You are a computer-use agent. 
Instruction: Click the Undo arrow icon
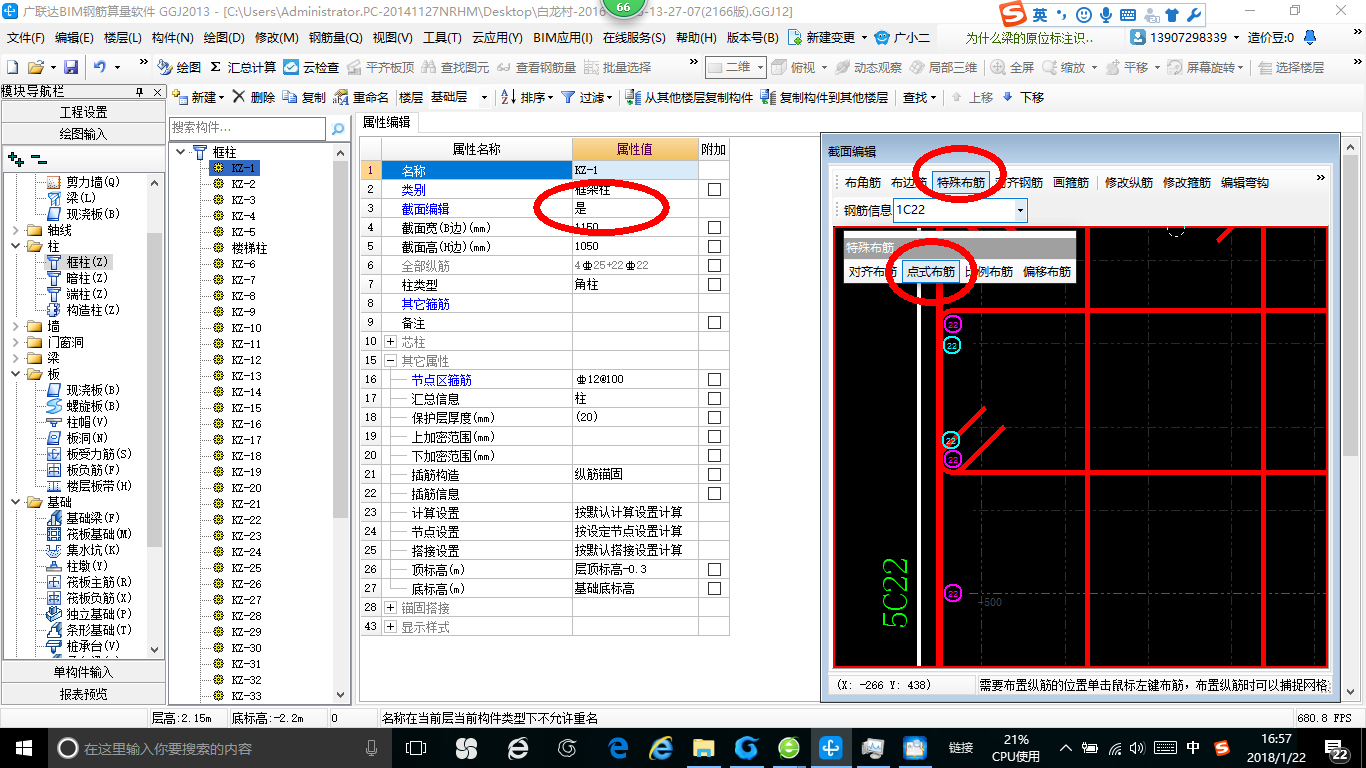coord(100,67)
